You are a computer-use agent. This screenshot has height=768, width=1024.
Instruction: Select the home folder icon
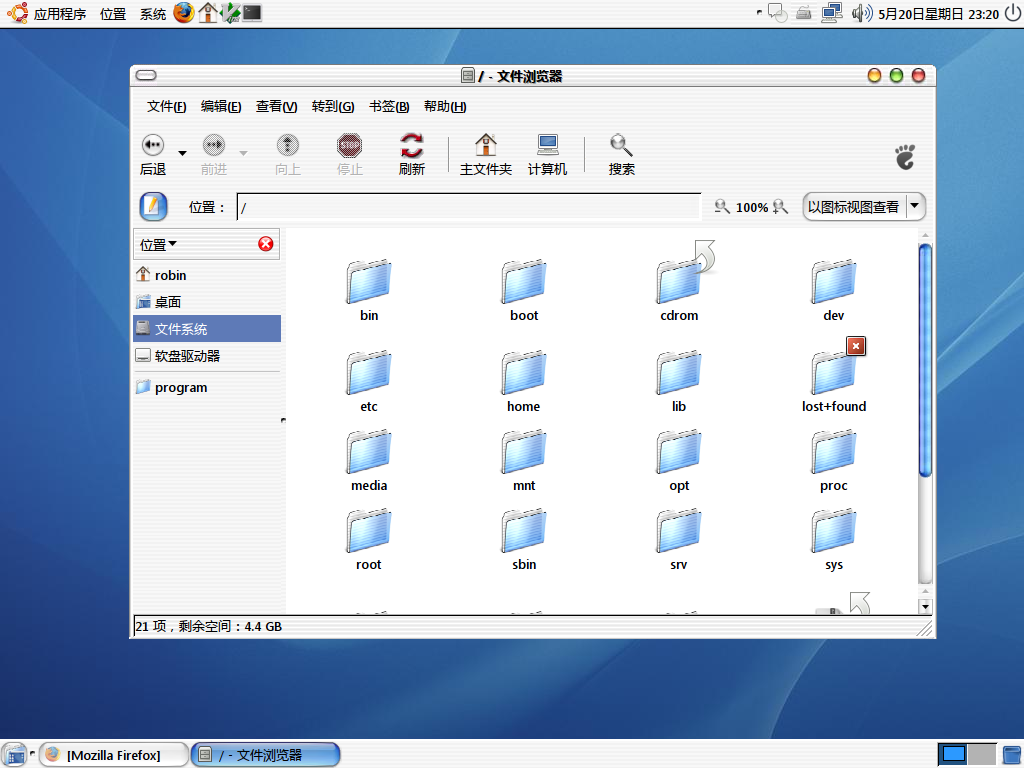(x=524, y=372)
